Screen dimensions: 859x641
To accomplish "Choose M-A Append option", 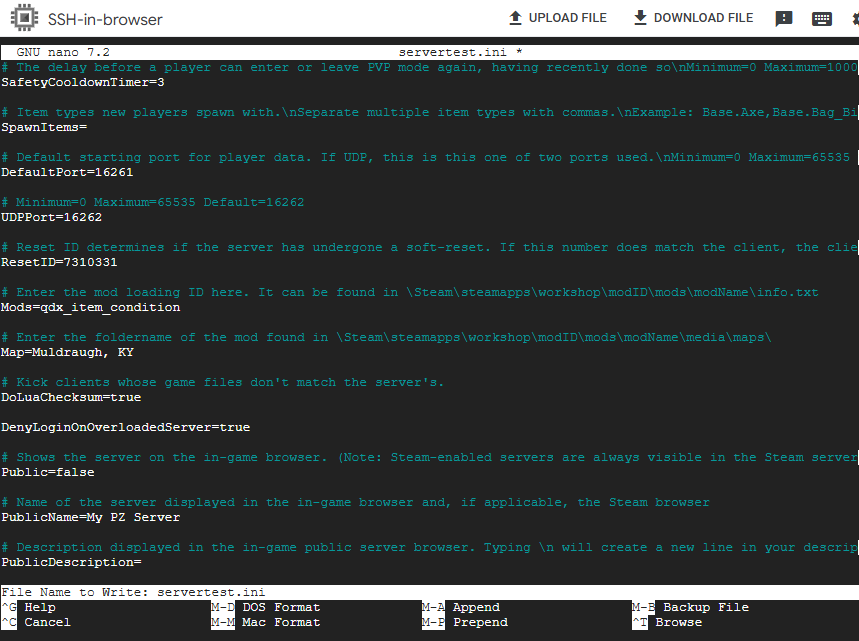I will pos(461,607).
